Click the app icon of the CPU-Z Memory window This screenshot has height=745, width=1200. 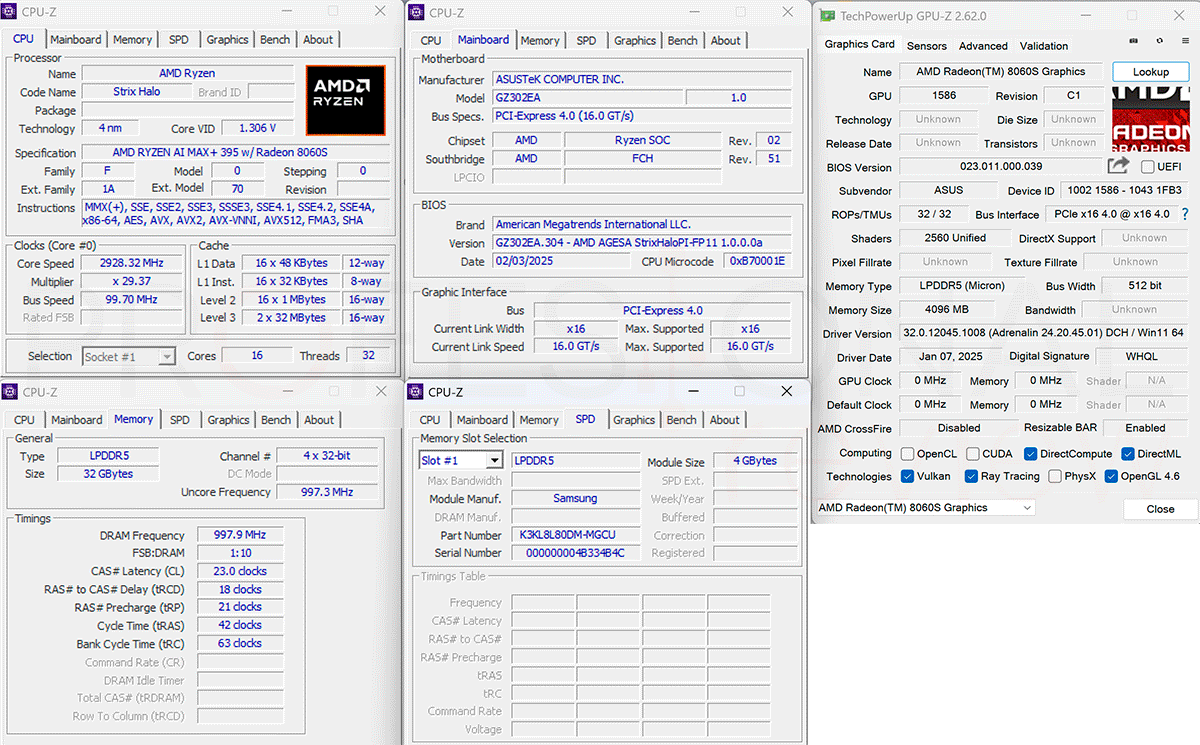point(10,392)
